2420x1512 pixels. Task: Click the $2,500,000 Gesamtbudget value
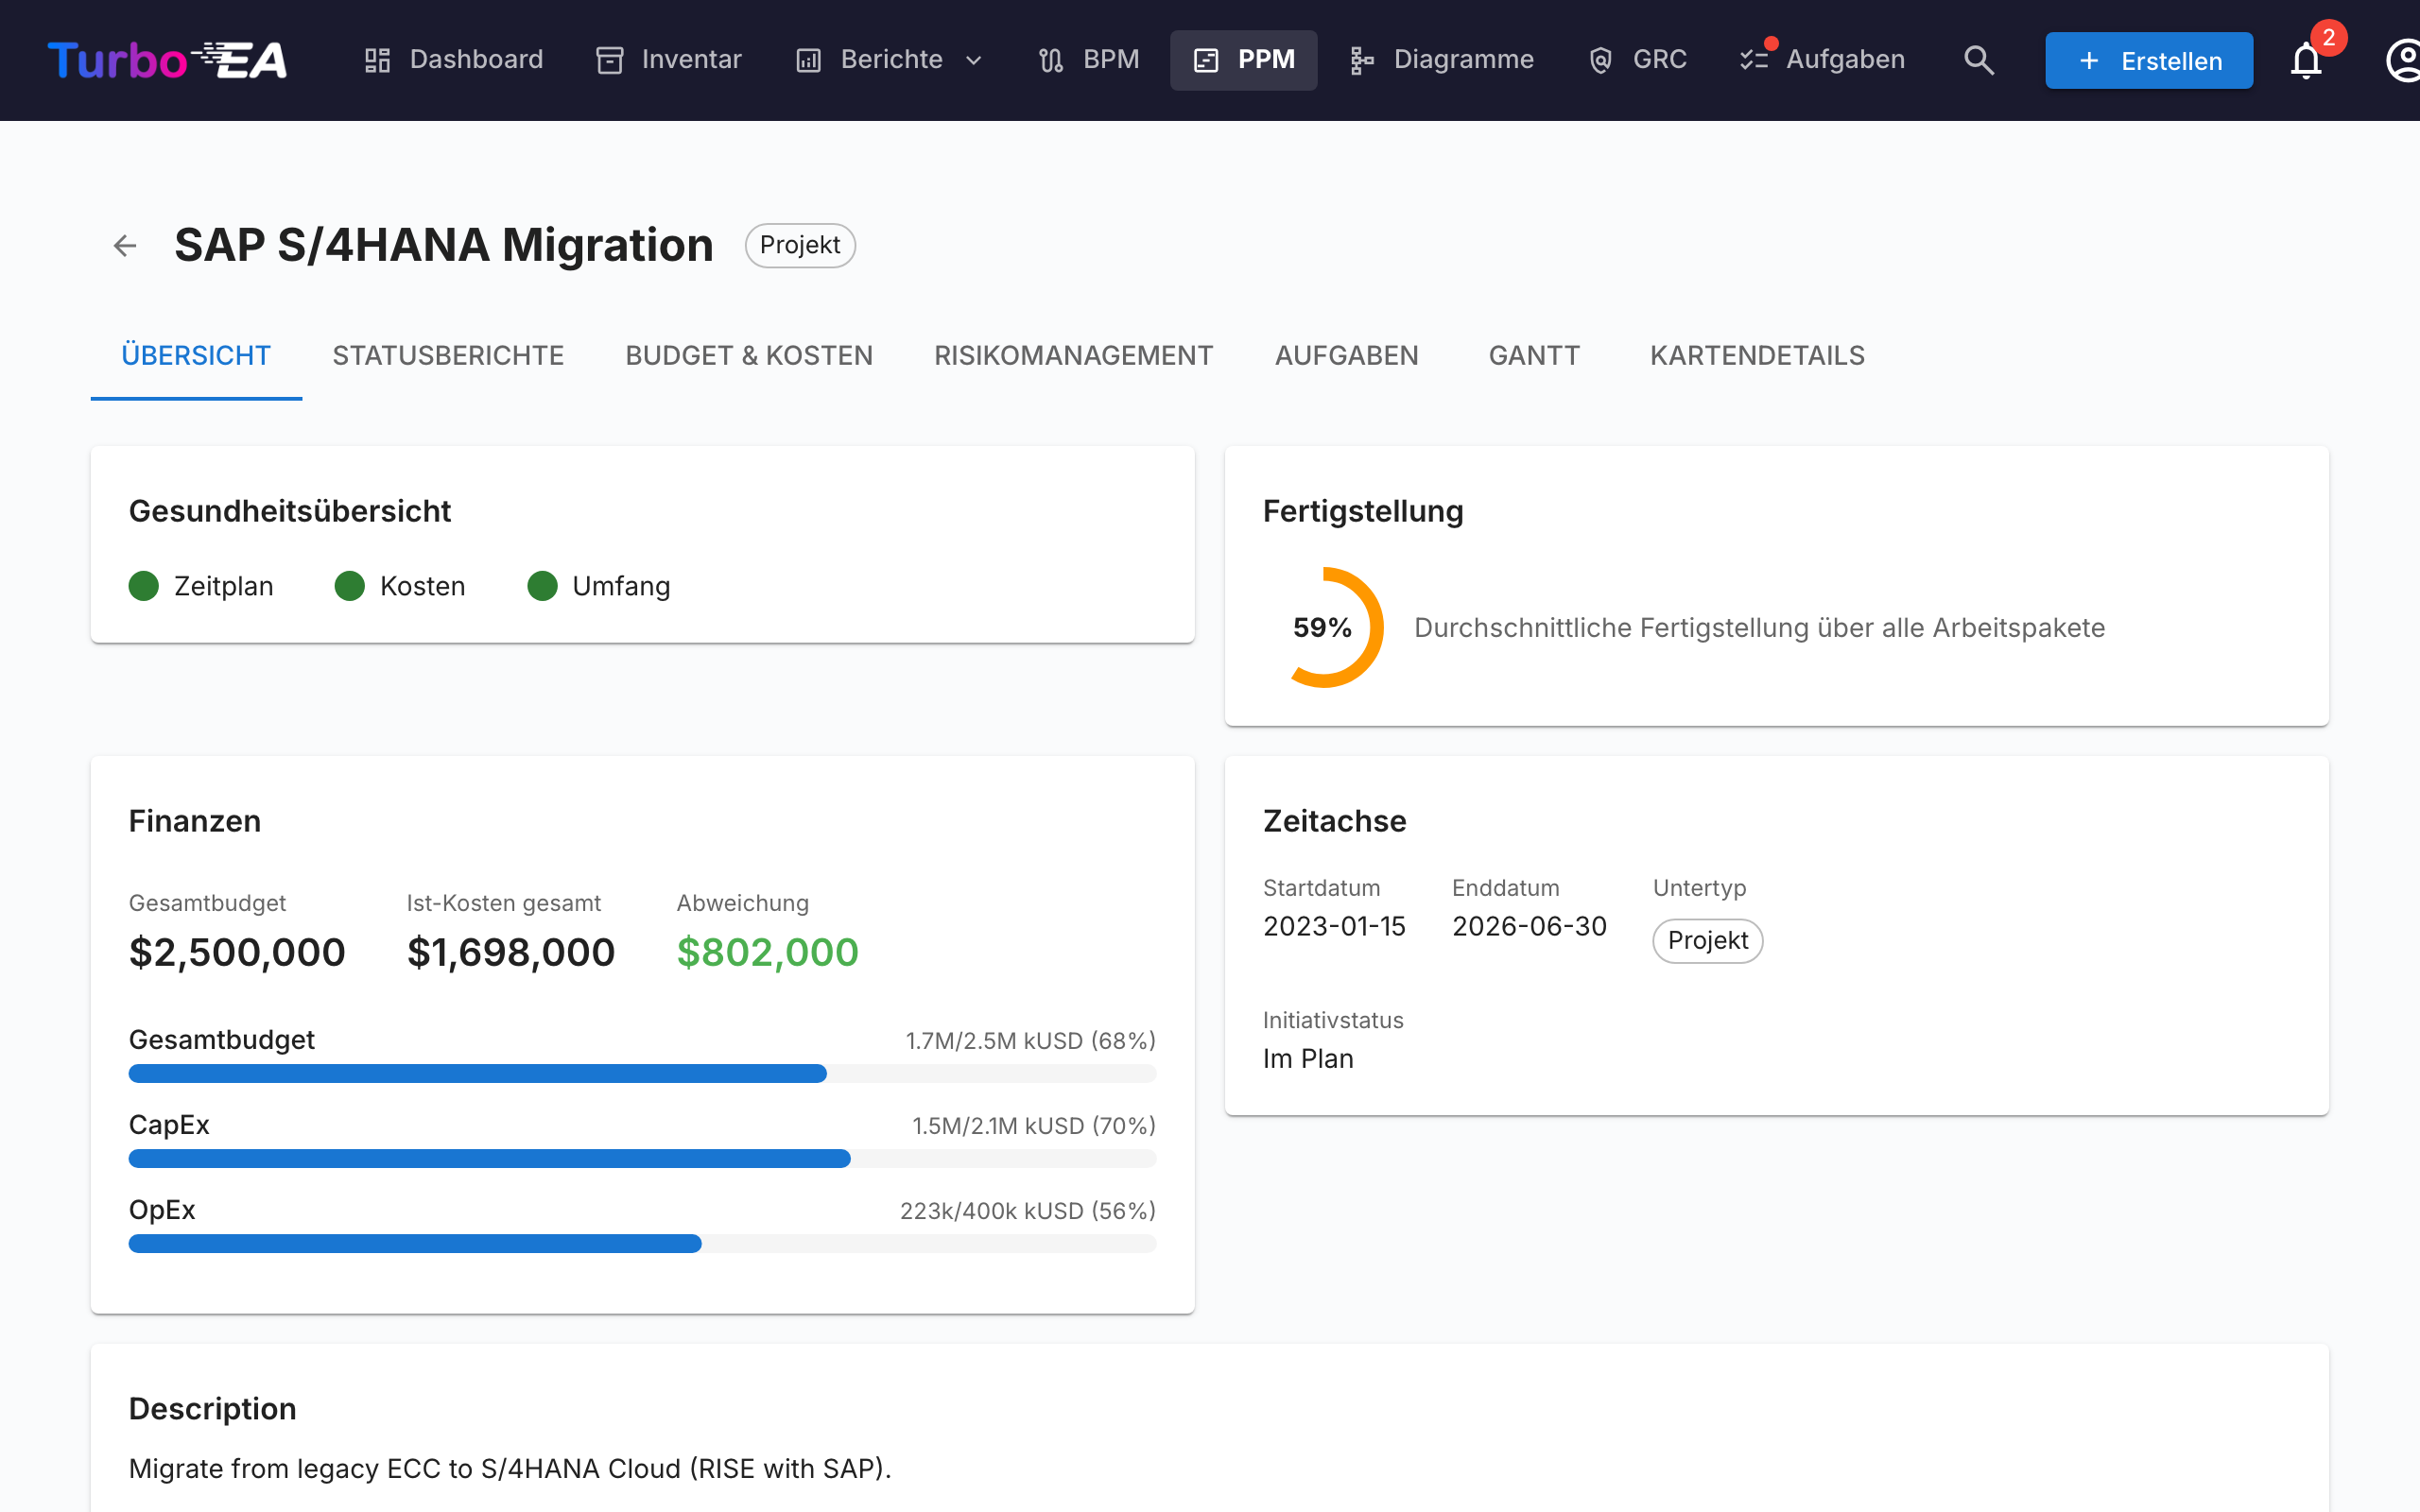pyautogui.click(x=237, y=952)
